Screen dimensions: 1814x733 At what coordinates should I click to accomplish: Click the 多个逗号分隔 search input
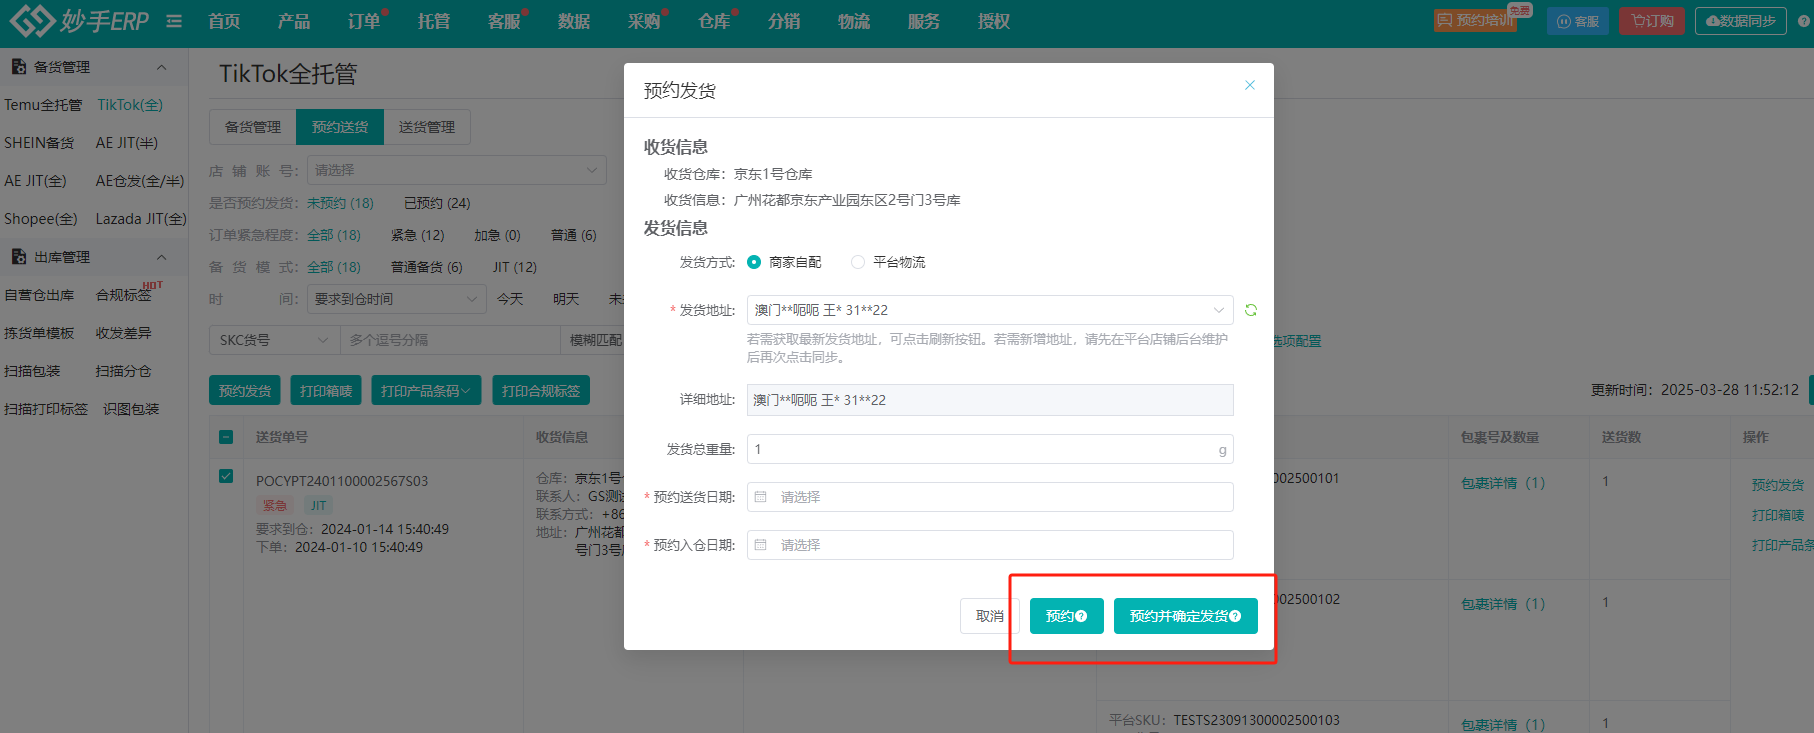click(450, 340)
